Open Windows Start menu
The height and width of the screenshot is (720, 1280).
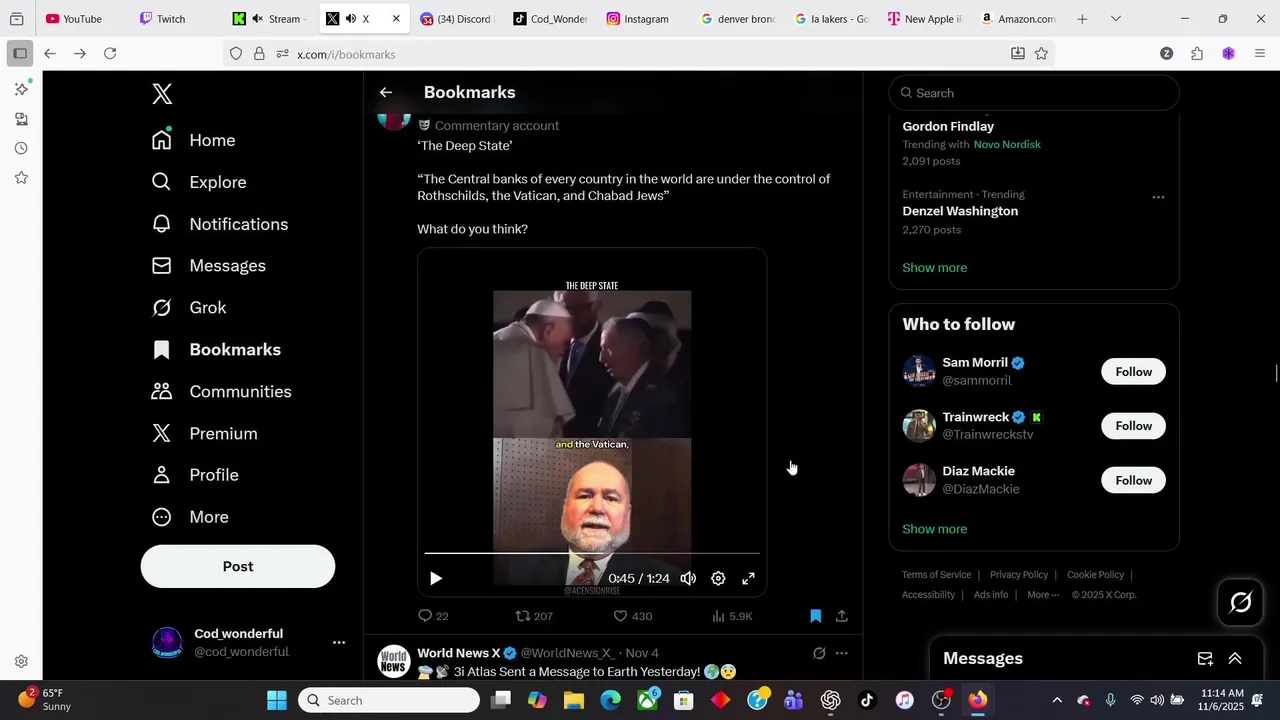point(277,700)
